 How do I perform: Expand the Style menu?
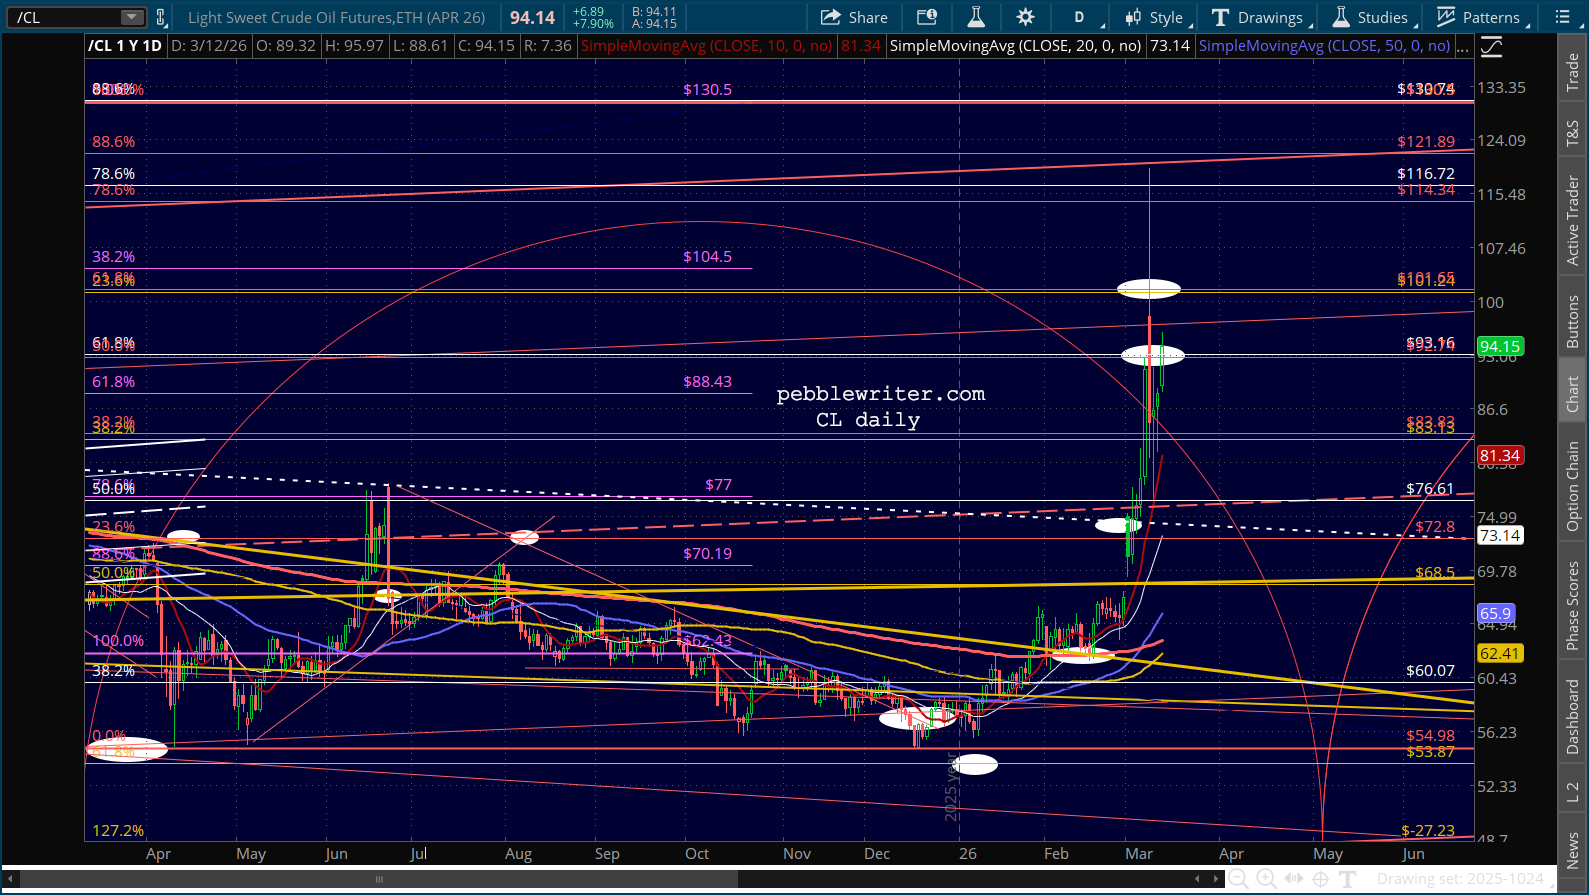tap(1155, 17)
